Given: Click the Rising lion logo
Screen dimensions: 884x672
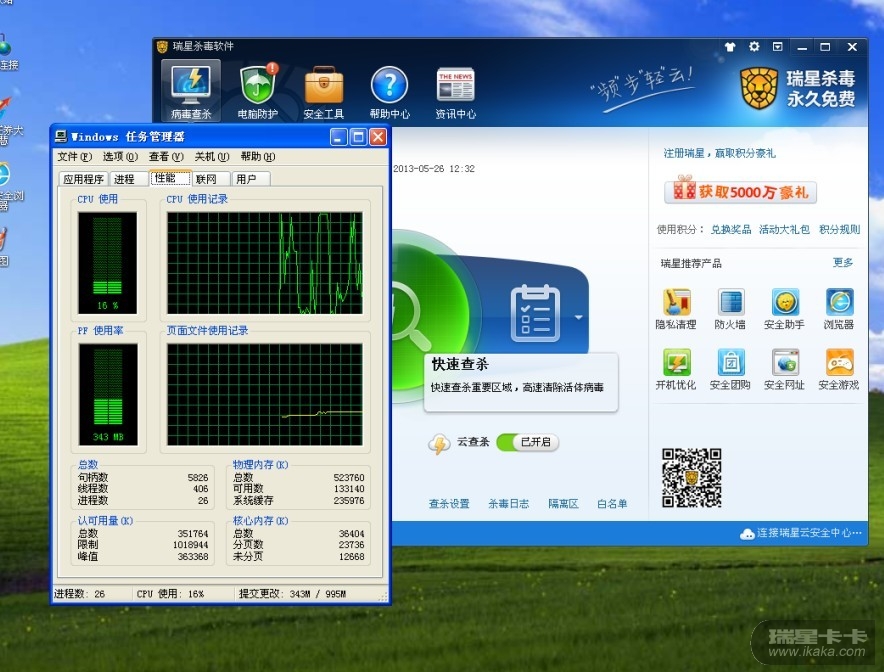Looking at the screenshot, I should [x=759, y=88].
